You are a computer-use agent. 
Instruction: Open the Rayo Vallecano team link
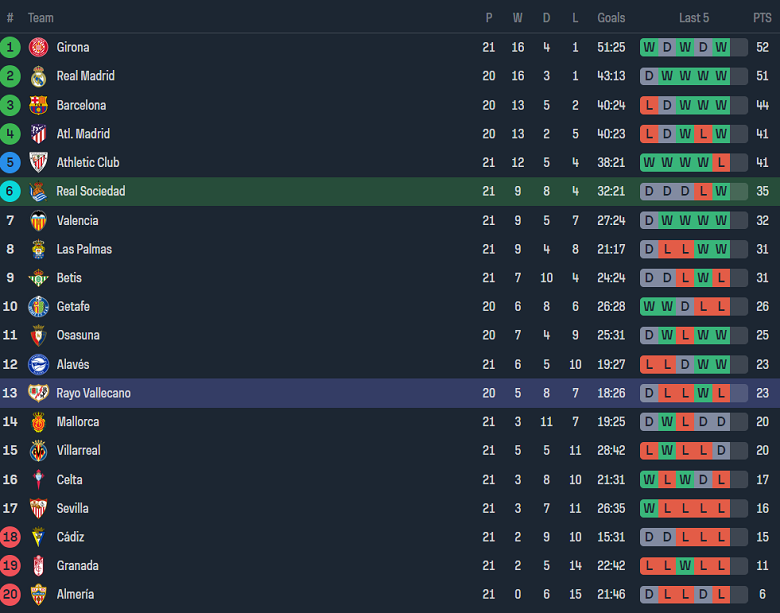[93, 393]
